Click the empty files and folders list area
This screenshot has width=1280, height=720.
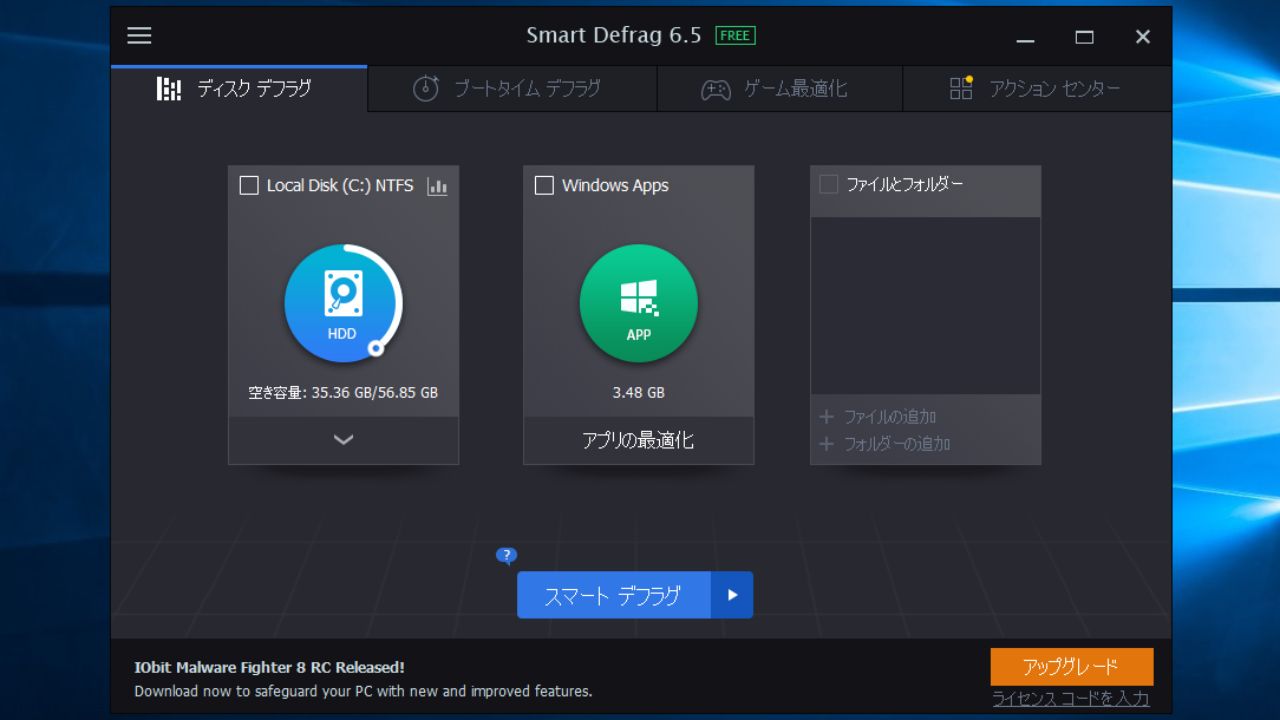925,306
